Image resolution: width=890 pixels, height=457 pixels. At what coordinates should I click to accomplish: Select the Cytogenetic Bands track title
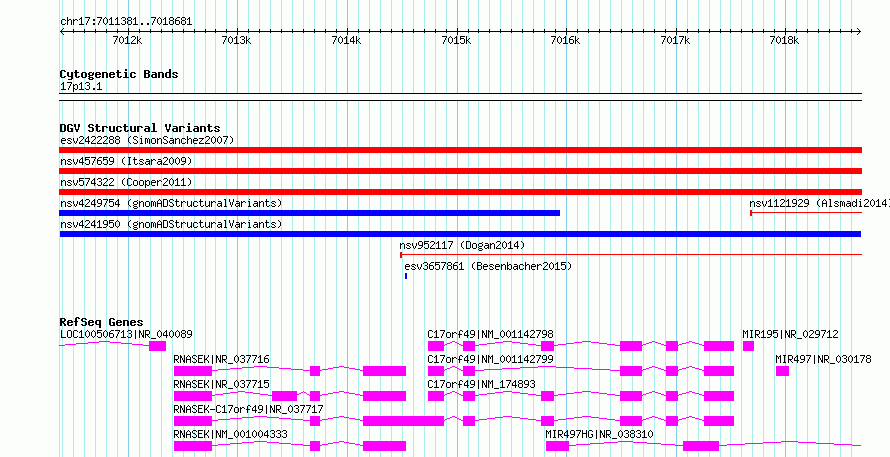tap(119, 74)
